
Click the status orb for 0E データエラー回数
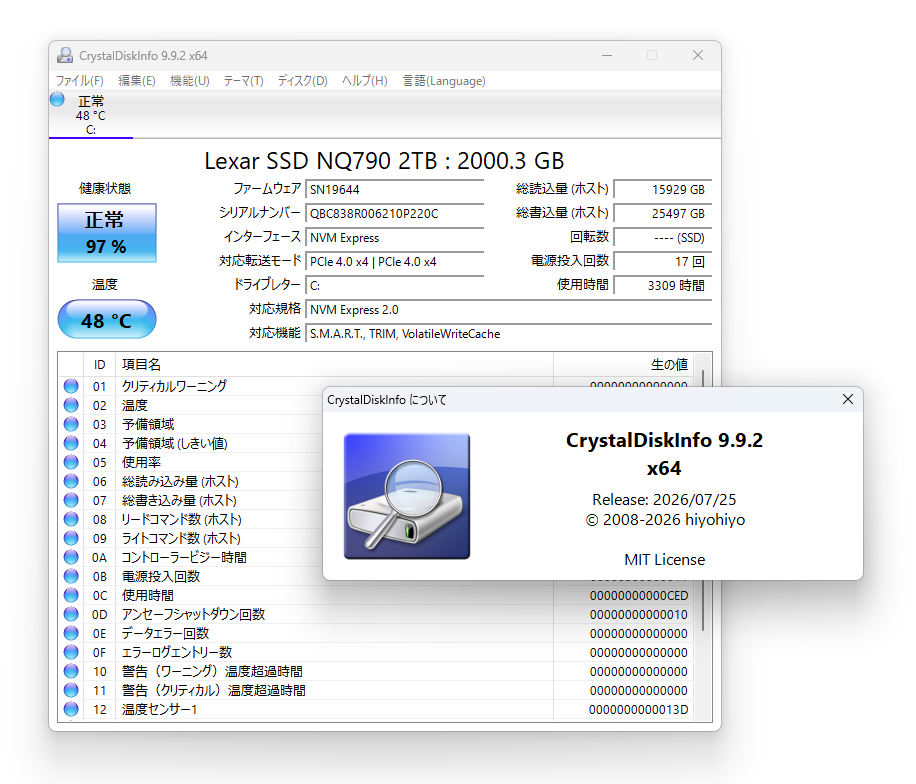[71, 633]
